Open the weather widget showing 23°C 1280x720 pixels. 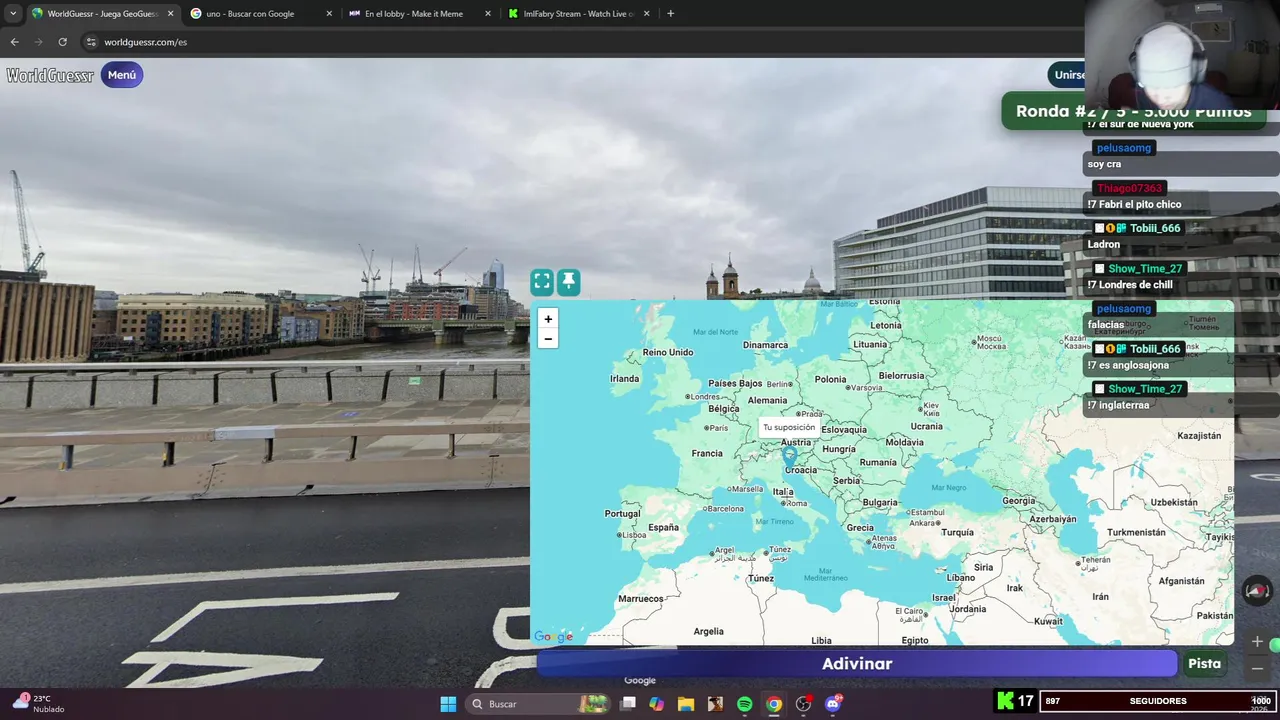click(x=38, y=704)
